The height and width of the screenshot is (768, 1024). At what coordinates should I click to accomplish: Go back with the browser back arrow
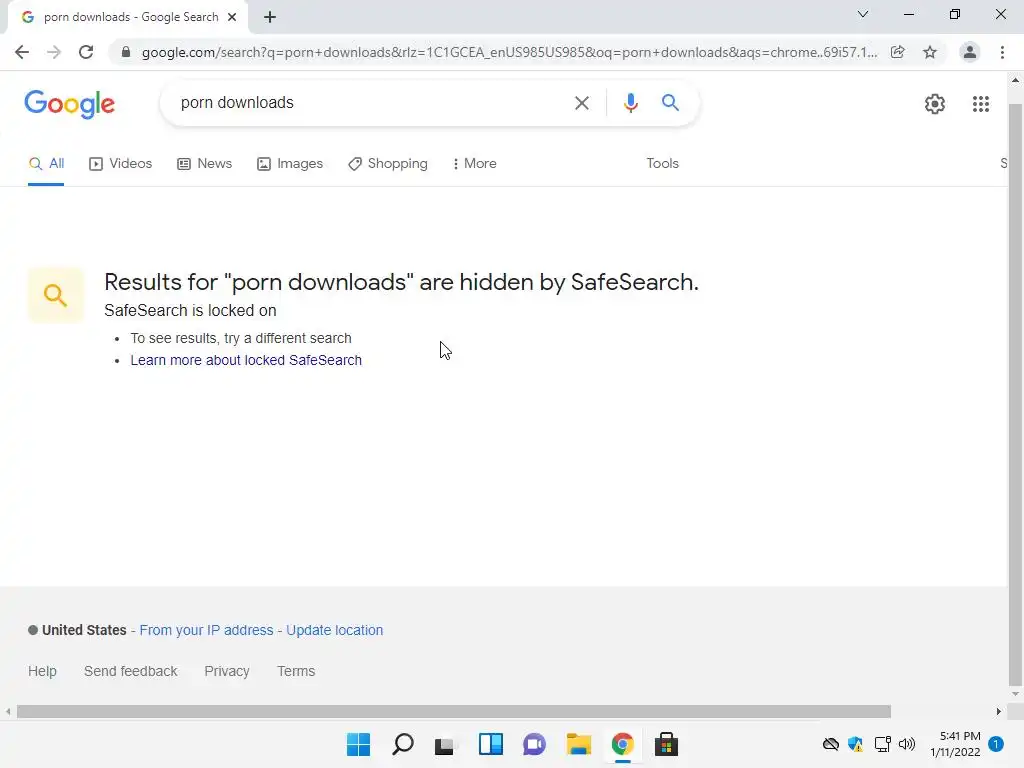22,52
